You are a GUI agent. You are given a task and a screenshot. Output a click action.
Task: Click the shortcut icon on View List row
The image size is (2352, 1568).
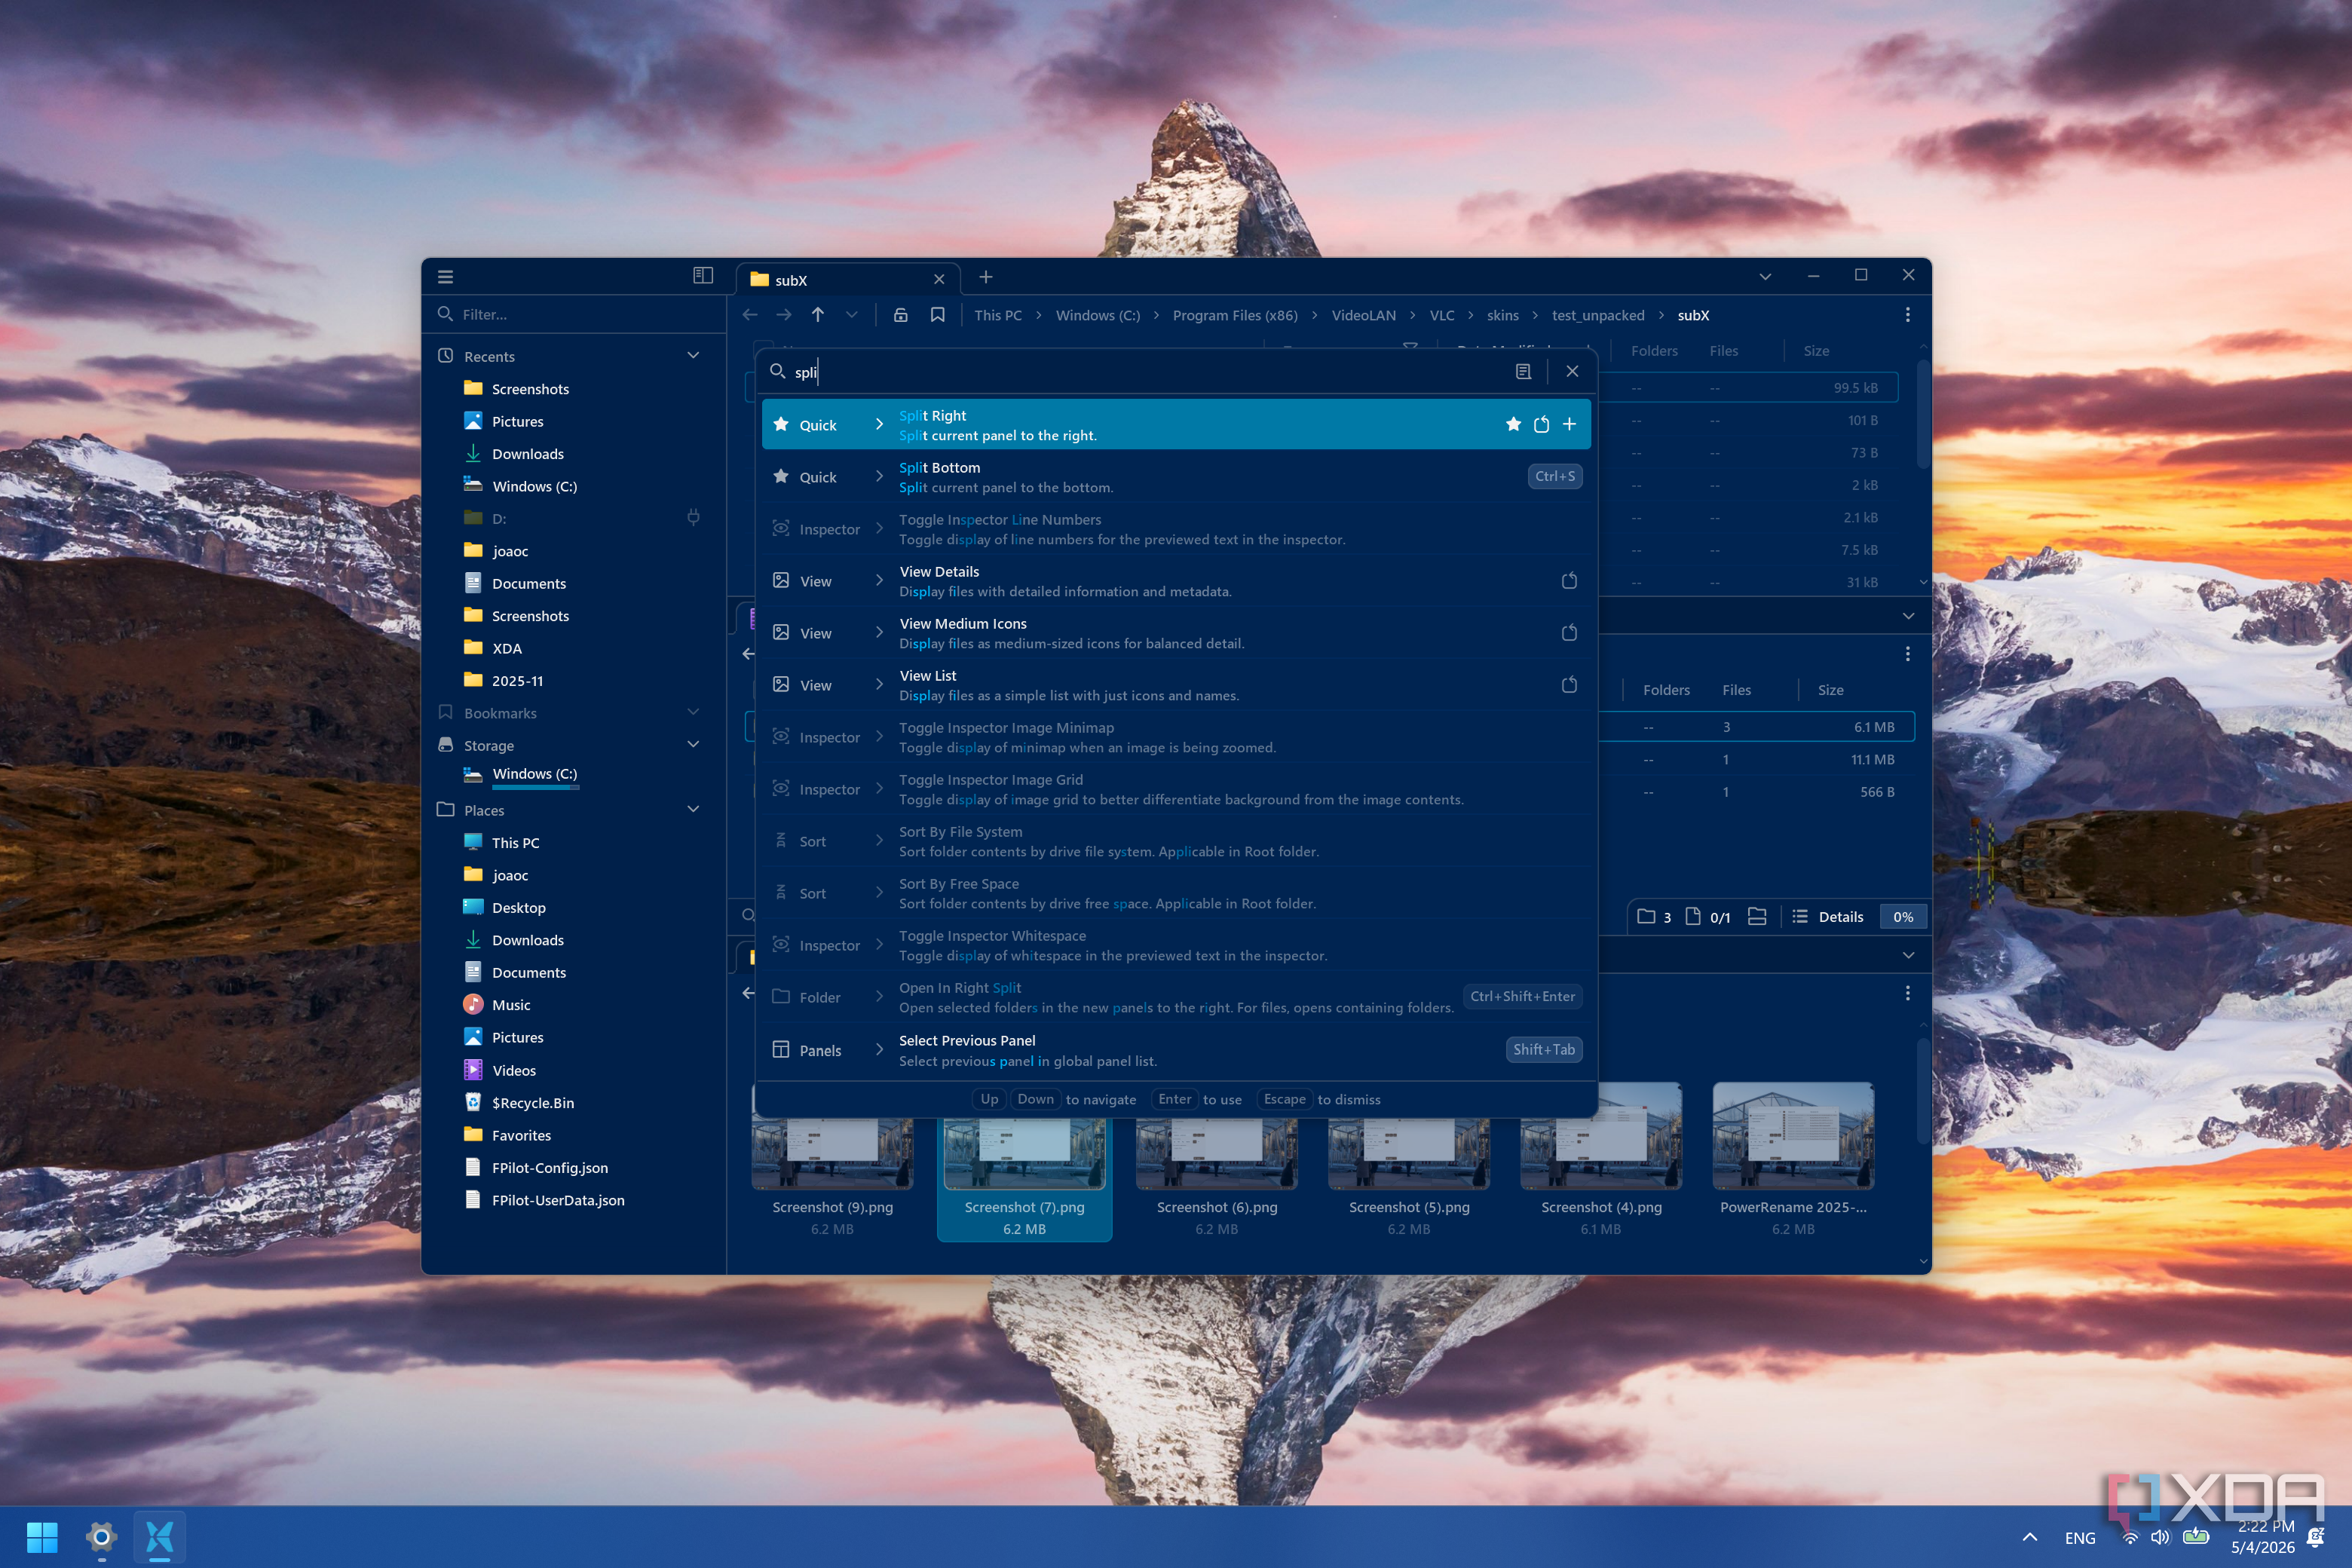pyautogui.click(x=1569, y=685)
